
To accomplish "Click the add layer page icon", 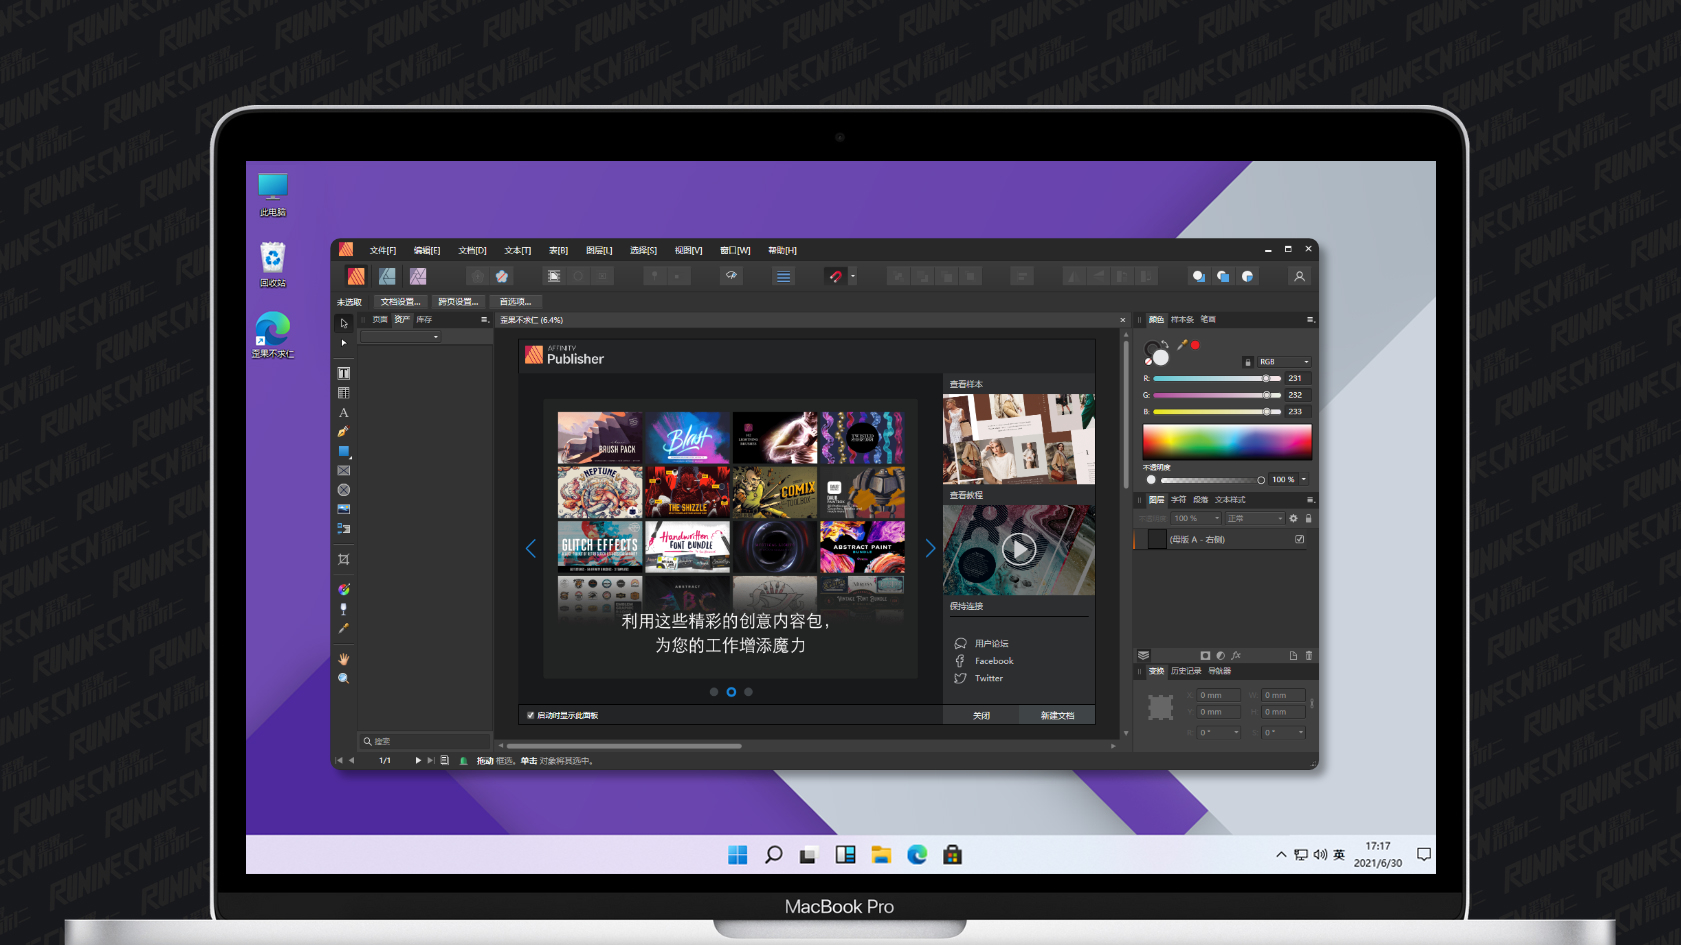I will [1293, 656].
